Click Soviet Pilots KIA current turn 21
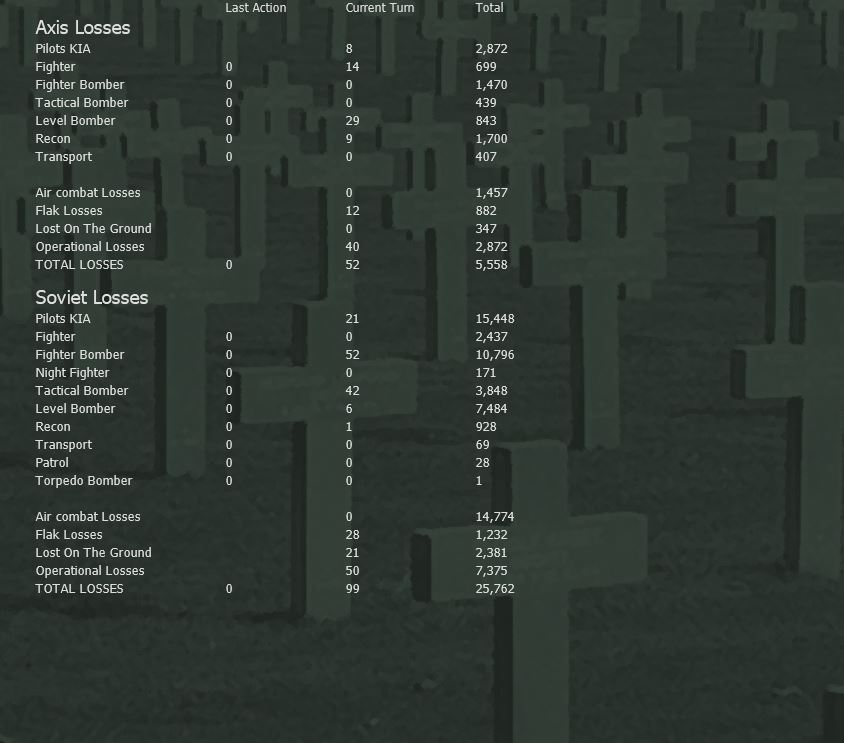Viewport: 844px width, 743px height. (x=353, y=319)
